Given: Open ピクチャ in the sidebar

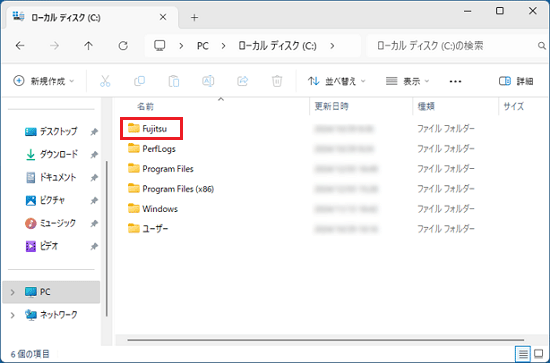Looking at the screenshot, I should [x=45, y=200].
